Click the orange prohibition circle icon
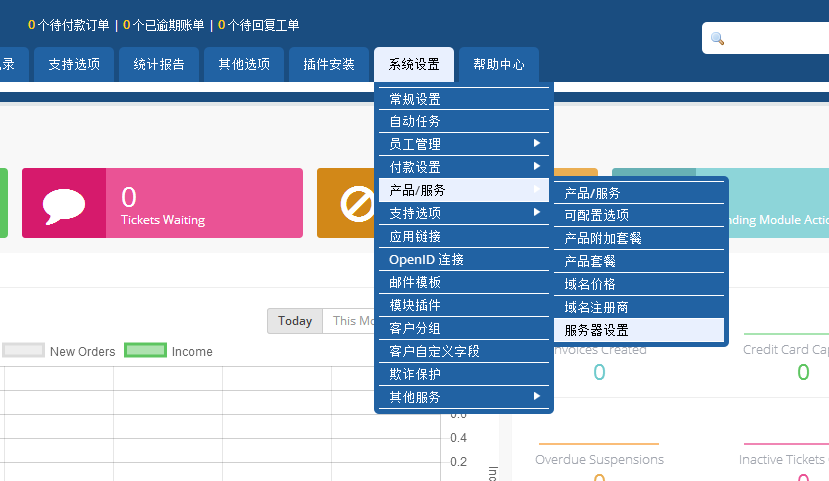The height and width of the screenshot is (481, 829). click(x=357, y=204)
